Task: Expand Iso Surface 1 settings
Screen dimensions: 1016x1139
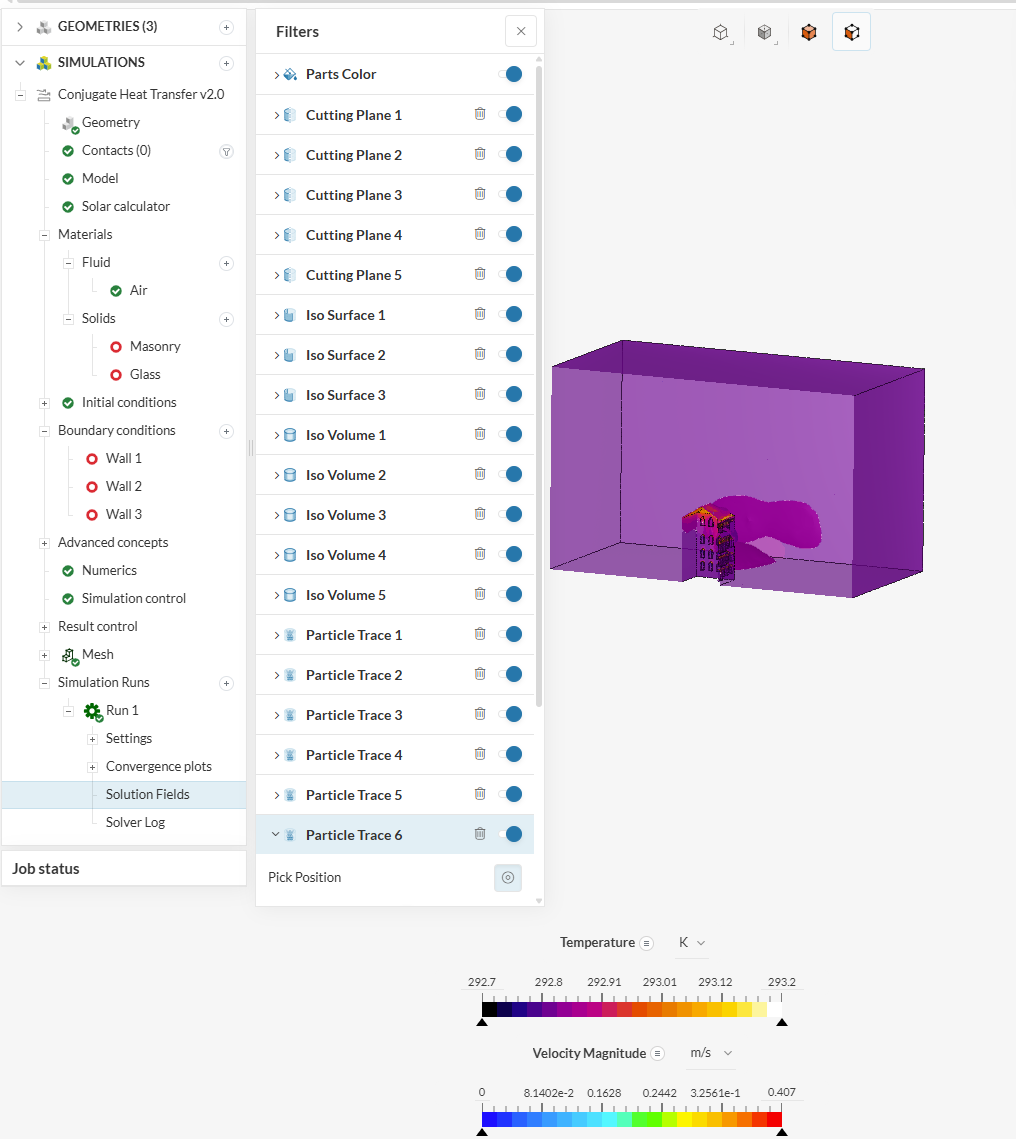Action: coord(276,315)
